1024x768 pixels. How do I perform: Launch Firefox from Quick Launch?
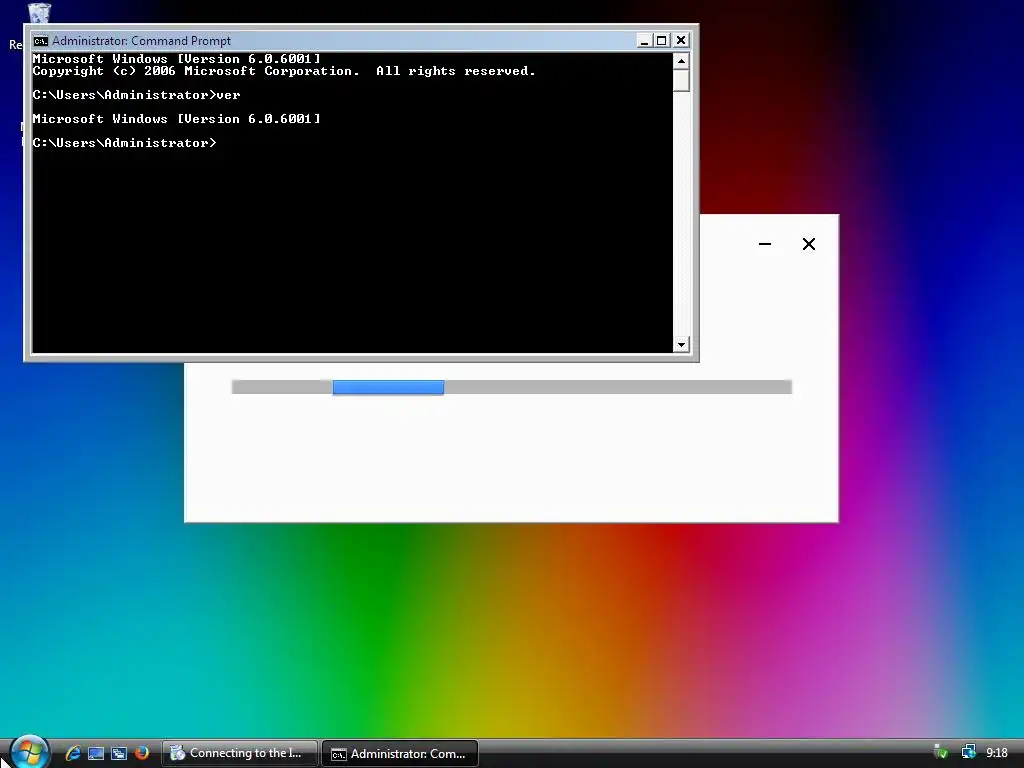(142, 753)
